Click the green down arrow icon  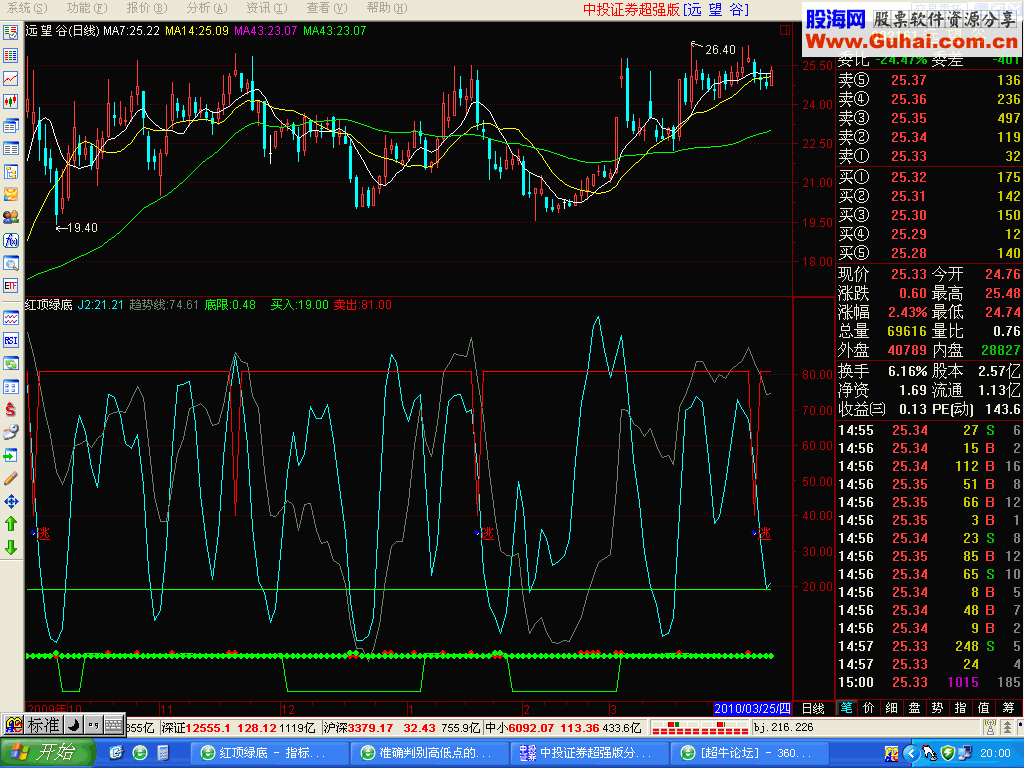[x=11, y=547]
